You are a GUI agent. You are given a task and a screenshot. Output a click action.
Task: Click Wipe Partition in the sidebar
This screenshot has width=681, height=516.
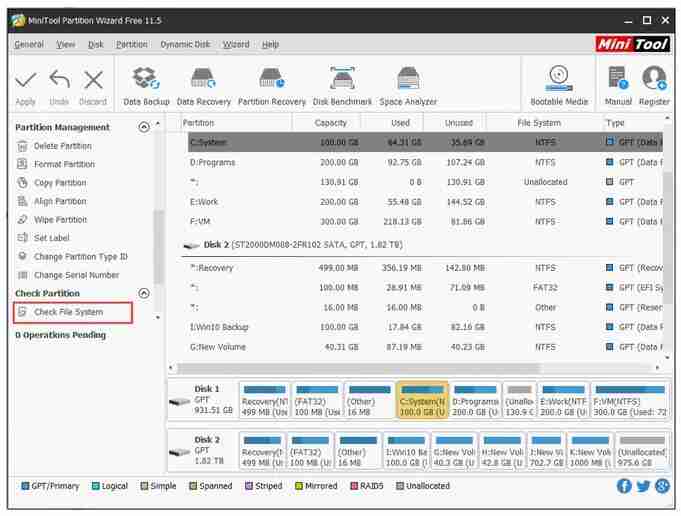click(x=60, y=220)
